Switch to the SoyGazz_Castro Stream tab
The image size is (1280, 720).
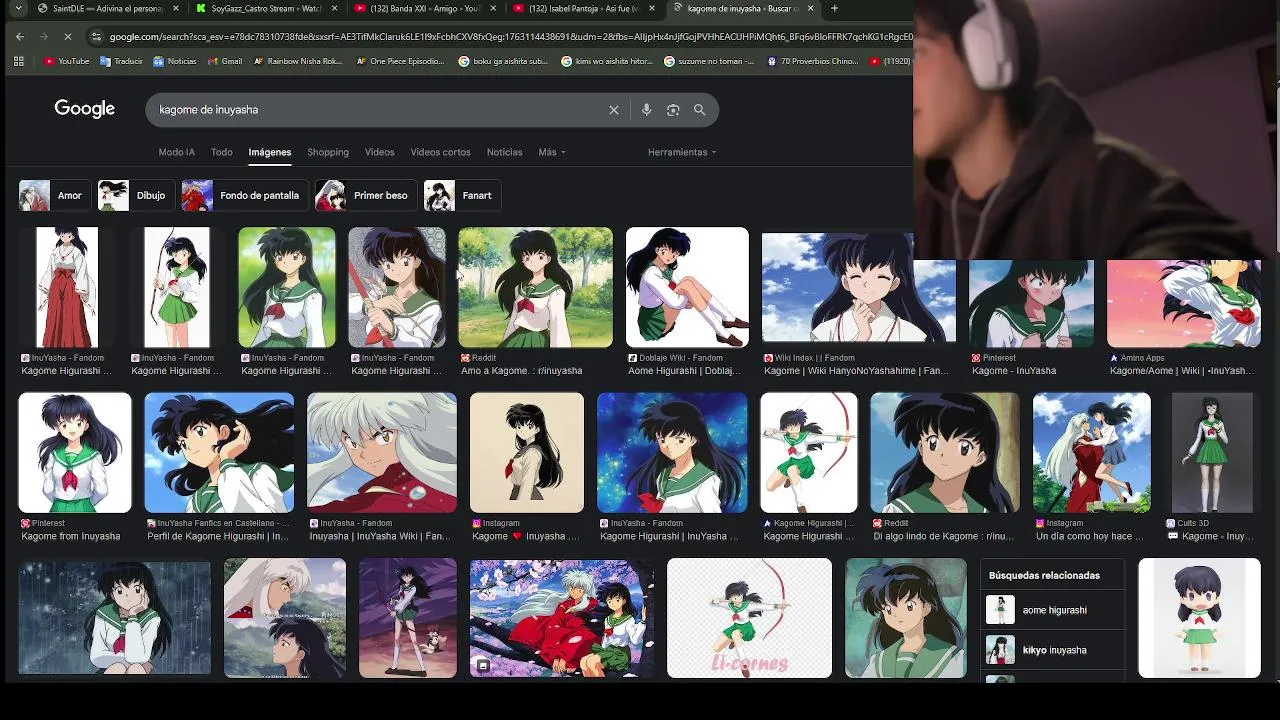266,8
